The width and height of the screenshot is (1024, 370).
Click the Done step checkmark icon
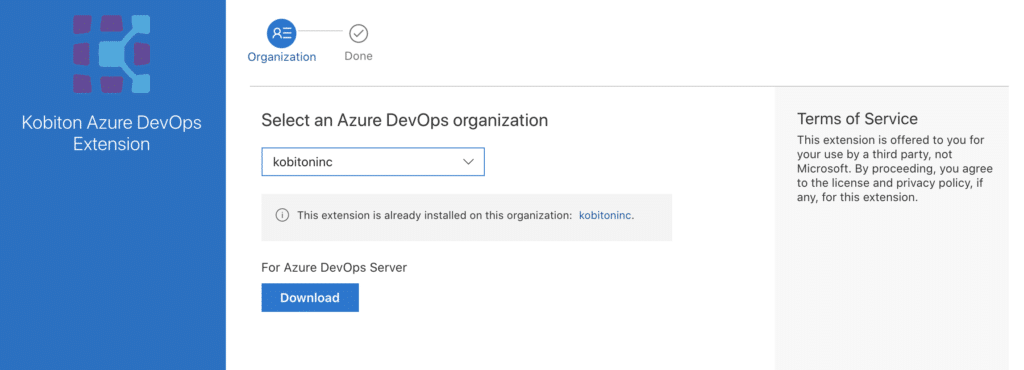click(359, 33)
